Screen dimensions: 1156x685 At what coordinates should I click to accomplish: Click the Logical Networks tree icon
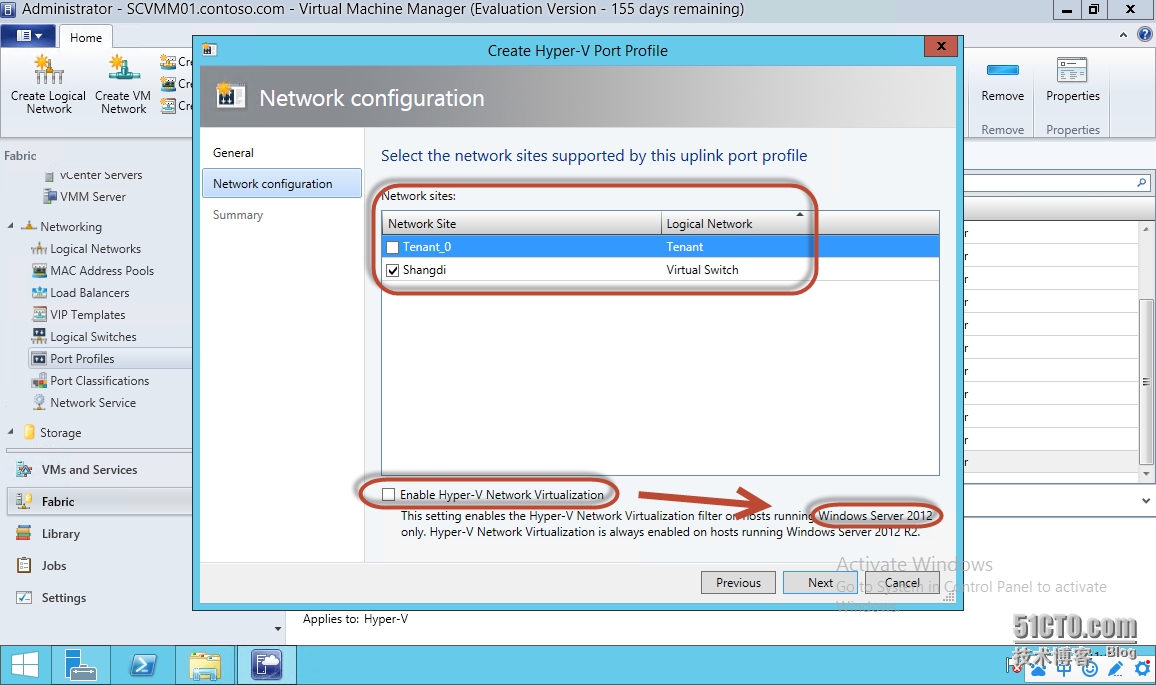click(x=38, y=248)
